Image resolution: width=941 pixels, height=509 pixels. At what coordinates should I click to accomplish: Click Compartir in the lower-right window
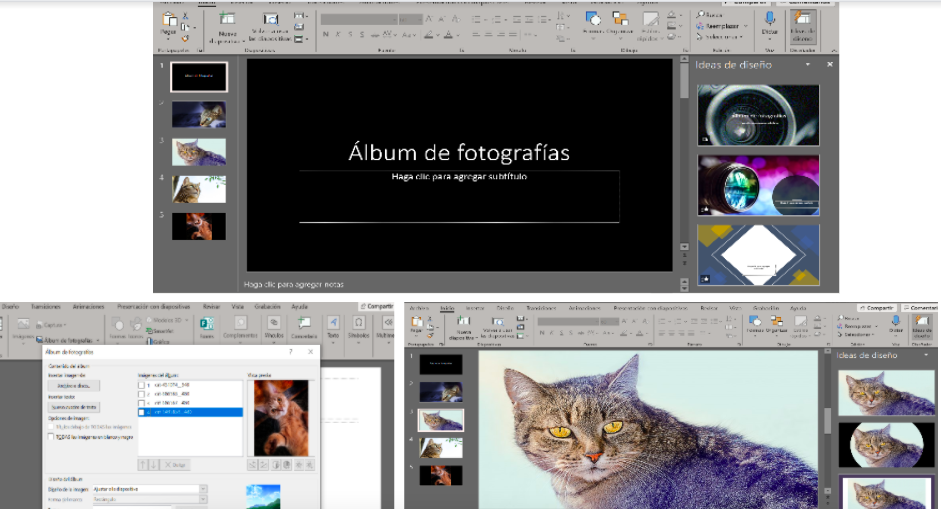point(877,308)
